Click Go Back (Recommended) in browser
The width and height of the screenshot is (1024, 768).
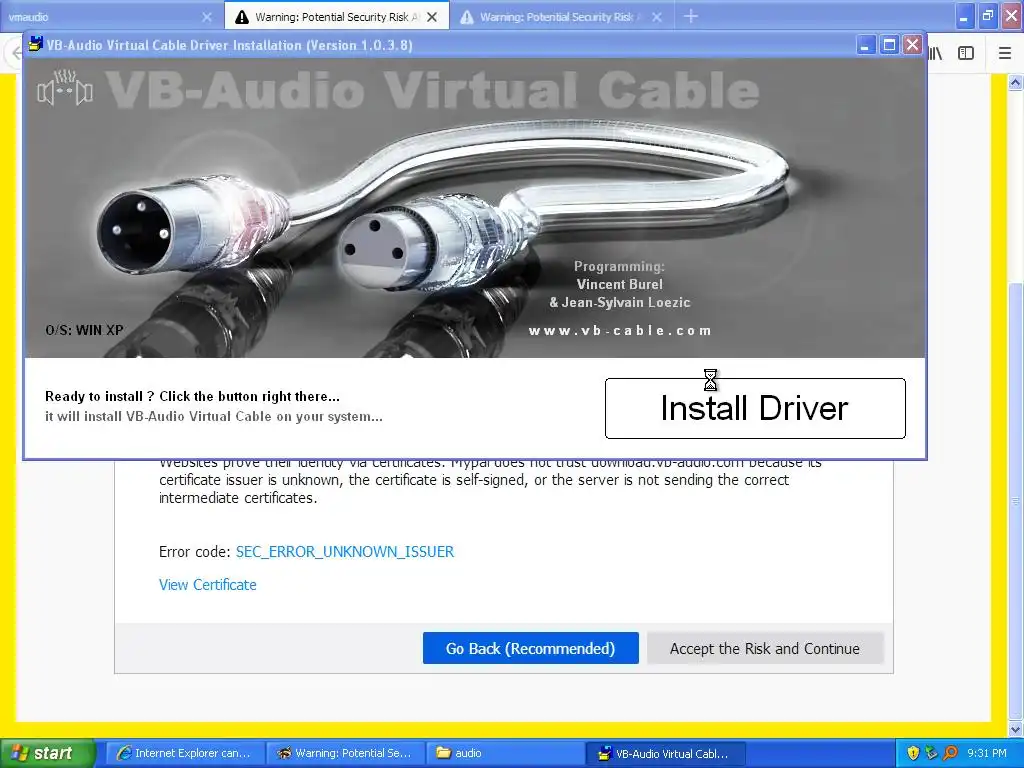tap(530, 648)
